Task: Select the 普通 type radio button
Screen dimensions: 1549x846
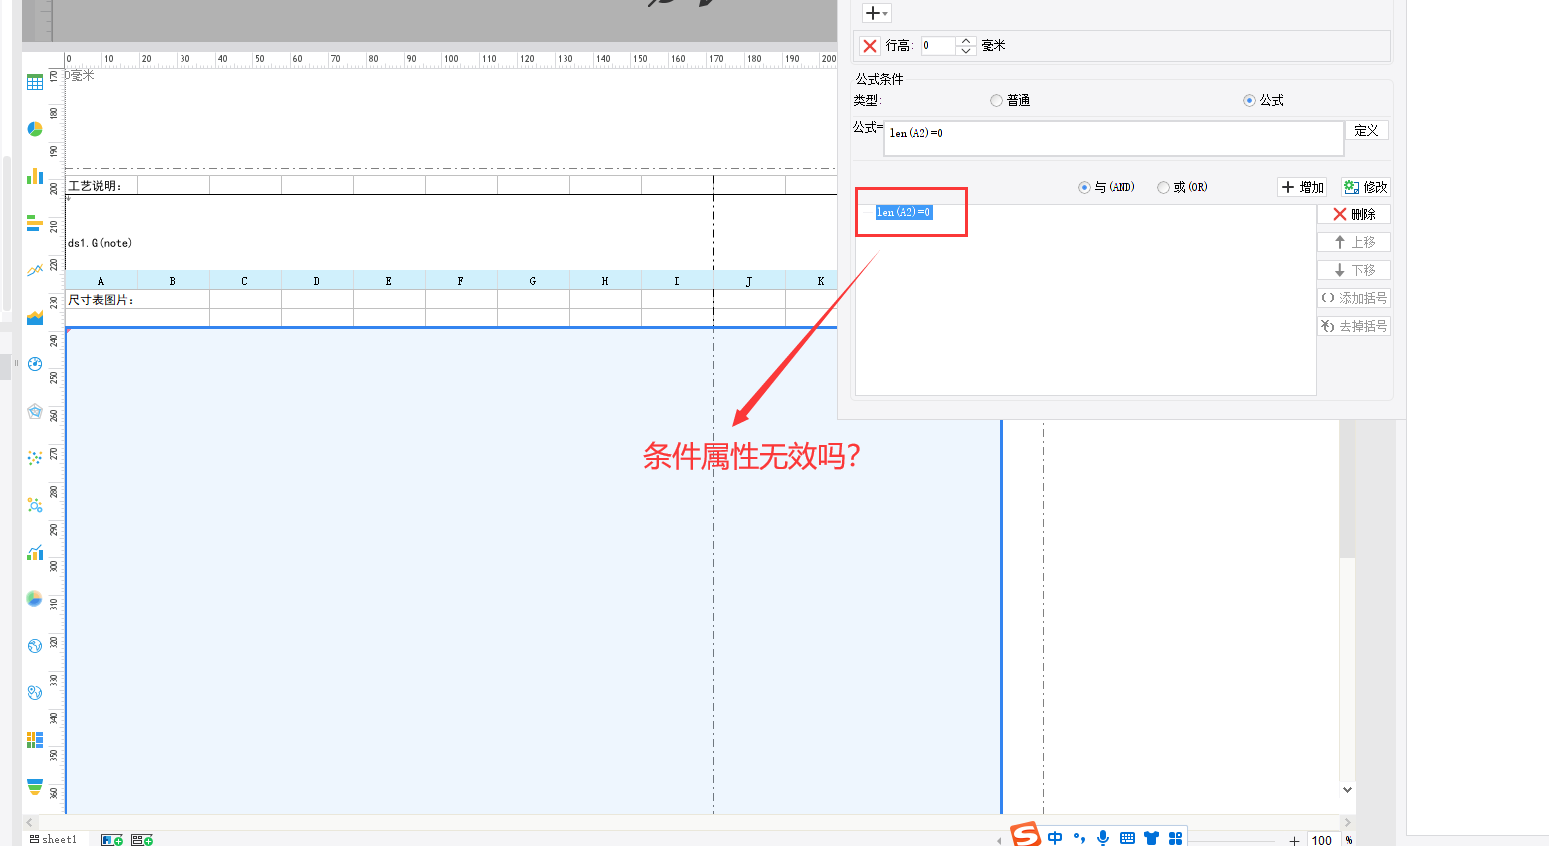Action: 996,100
